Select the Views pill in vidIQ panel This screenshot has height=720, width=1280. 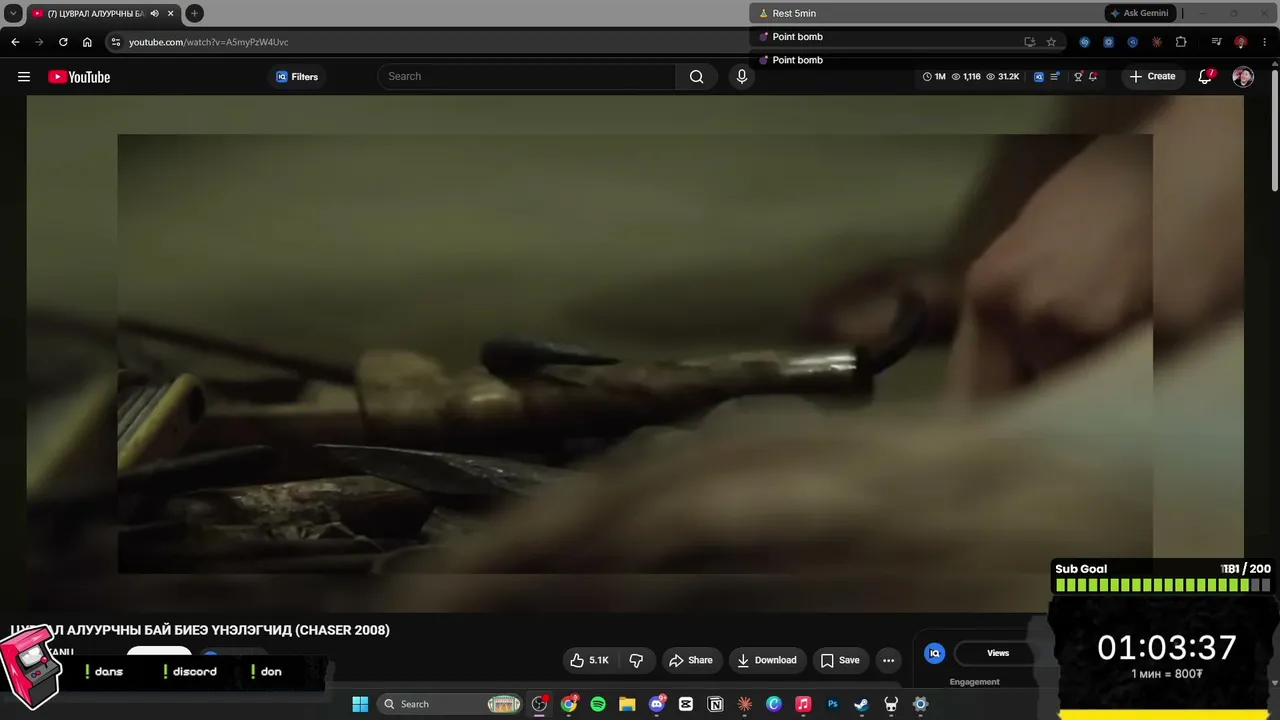point(997,653)
